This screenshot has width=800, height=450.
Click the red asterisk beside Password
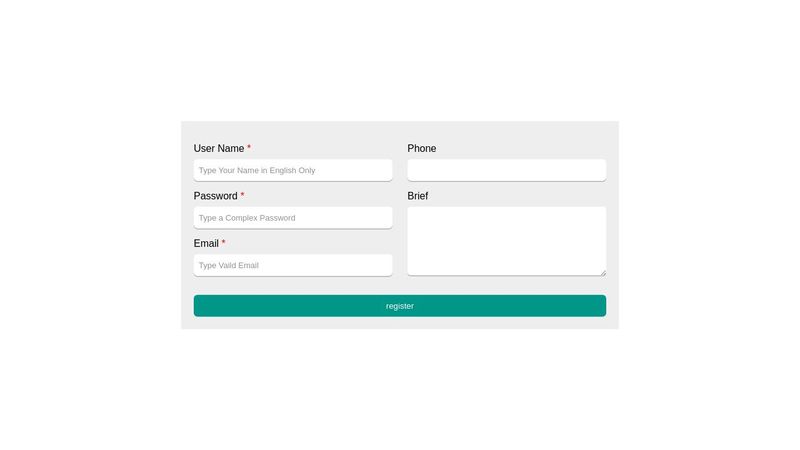(x=242, y=196)
